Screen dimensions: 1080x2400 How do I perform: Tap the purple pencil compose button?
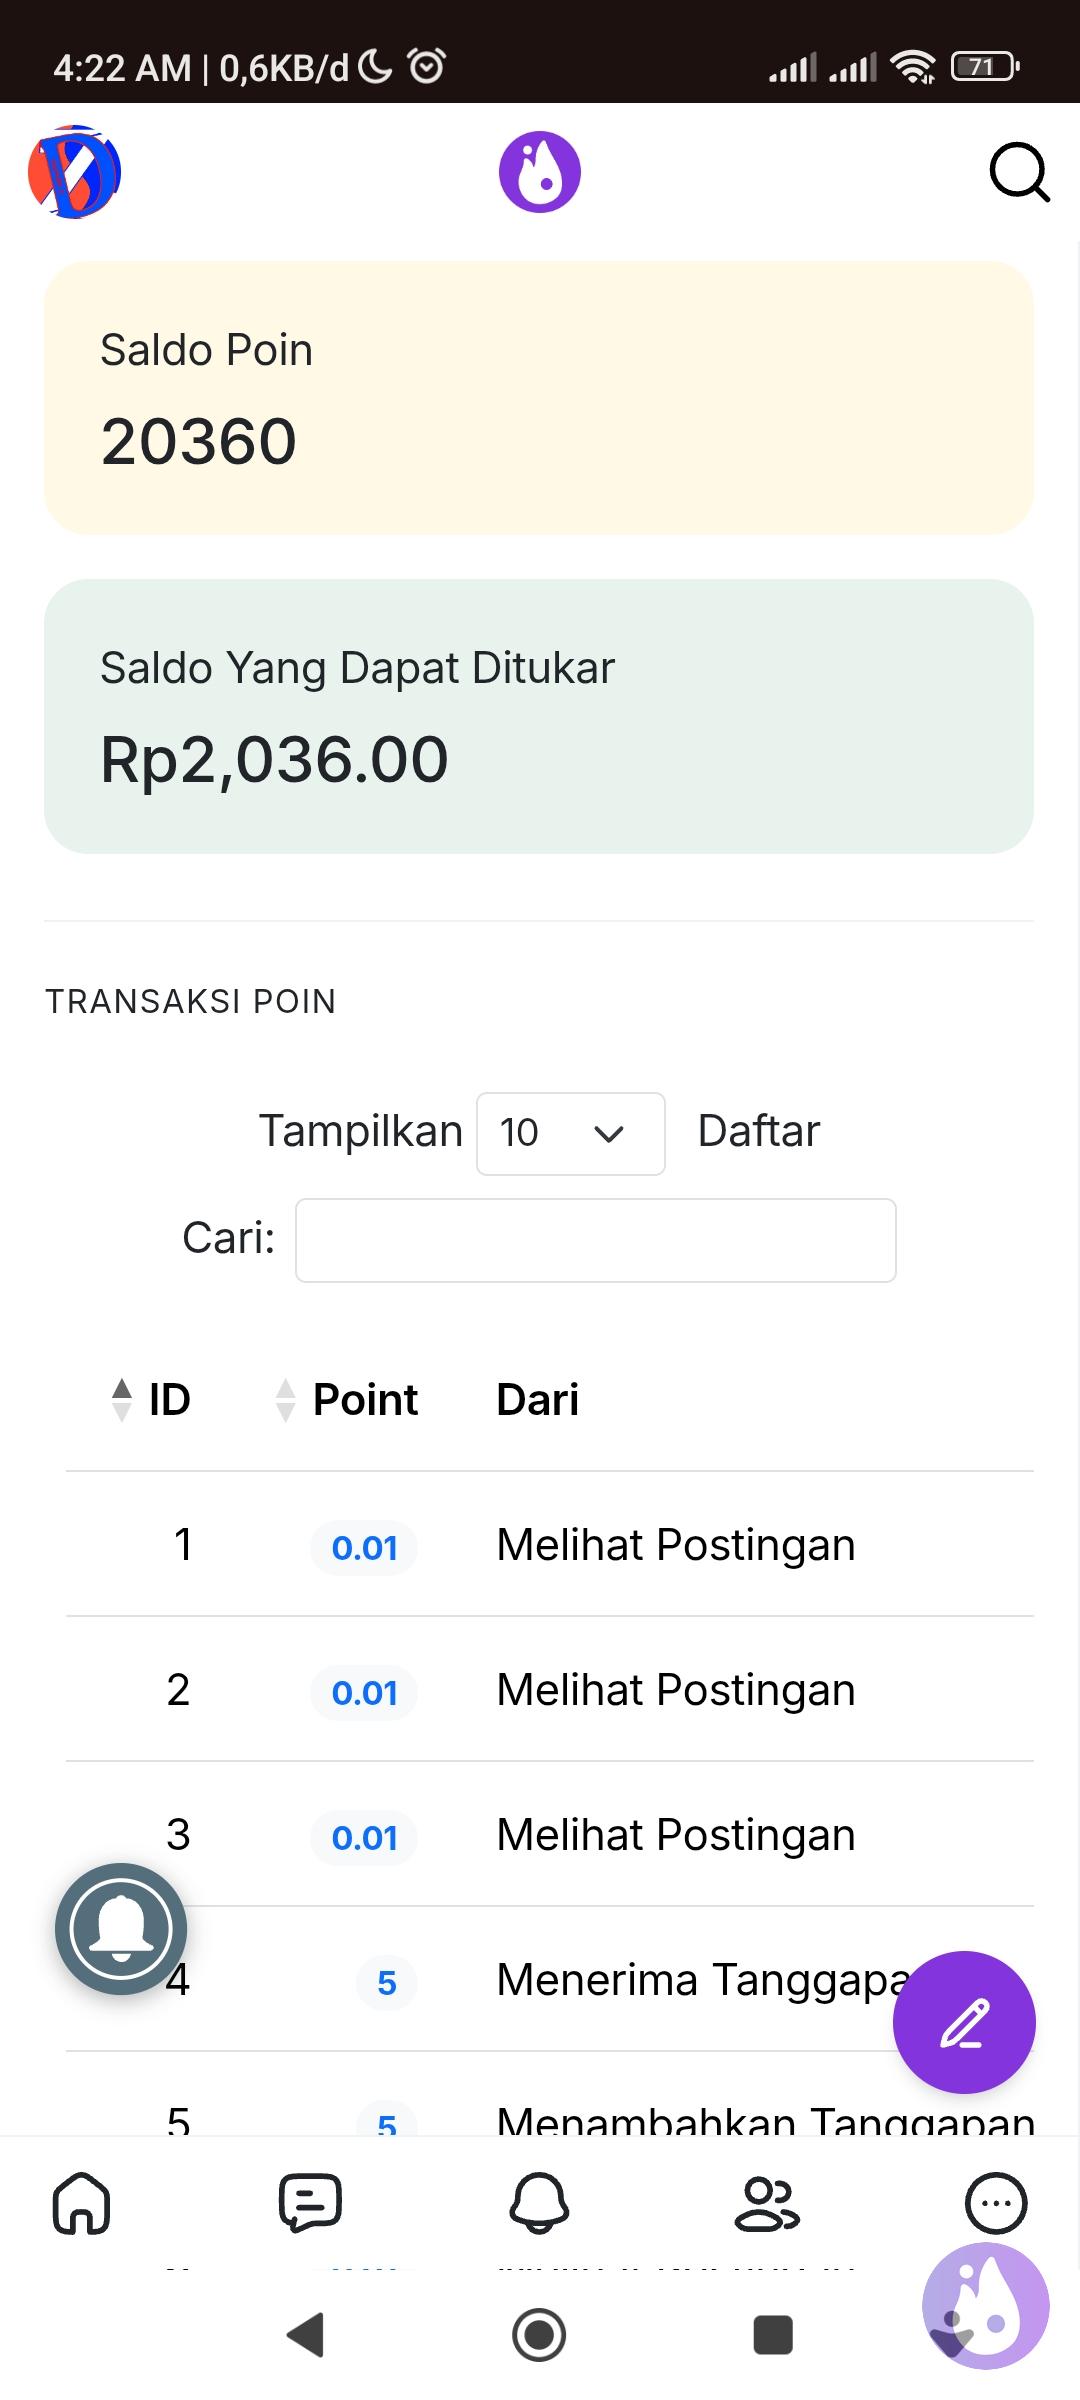point(964,2022)
